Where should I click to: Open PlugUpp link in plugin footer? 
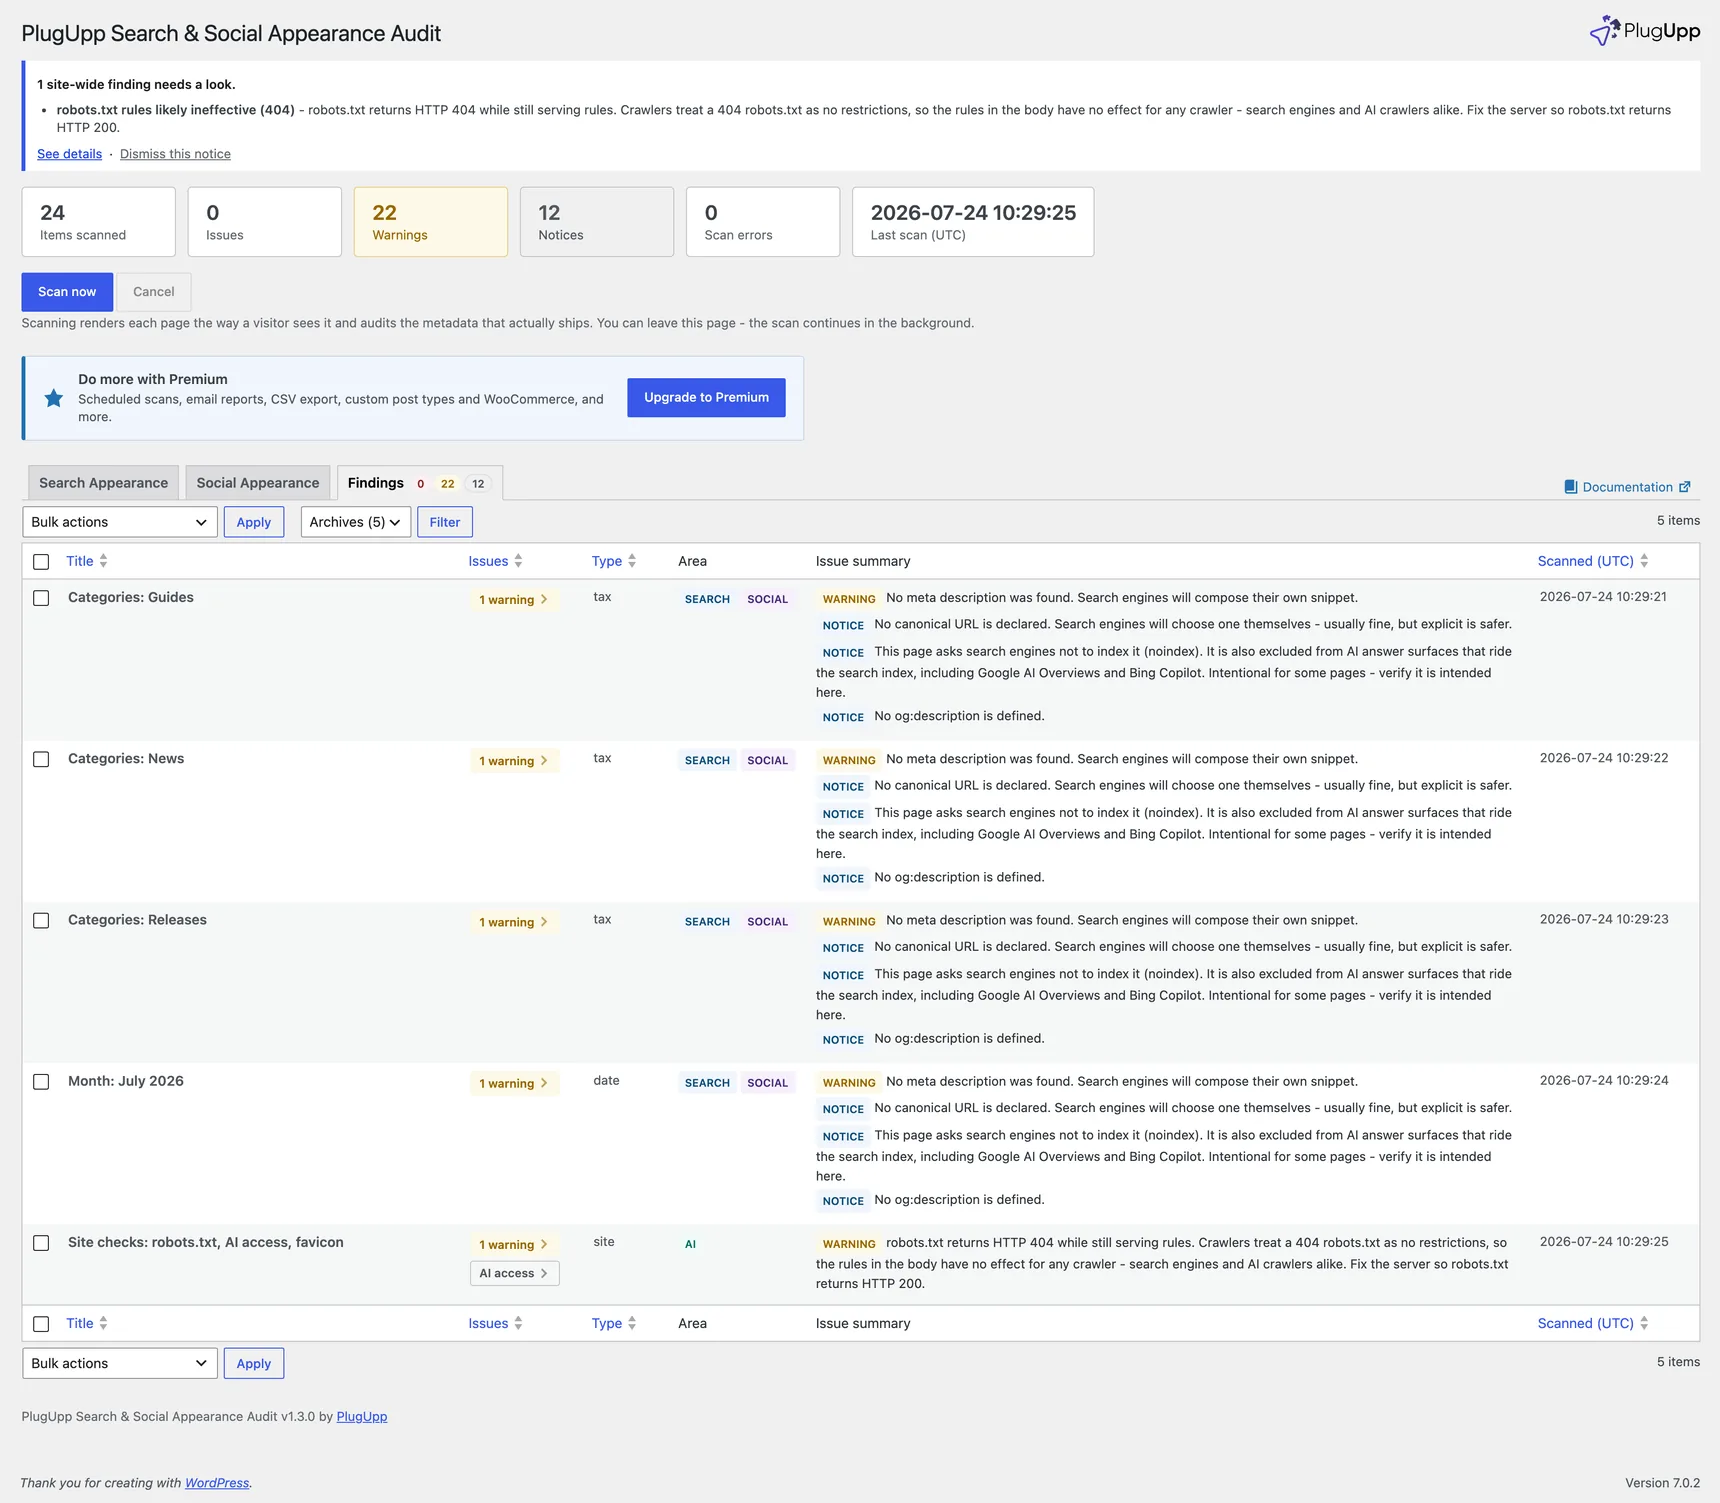pyautogui.click(x=362, y=1416)
